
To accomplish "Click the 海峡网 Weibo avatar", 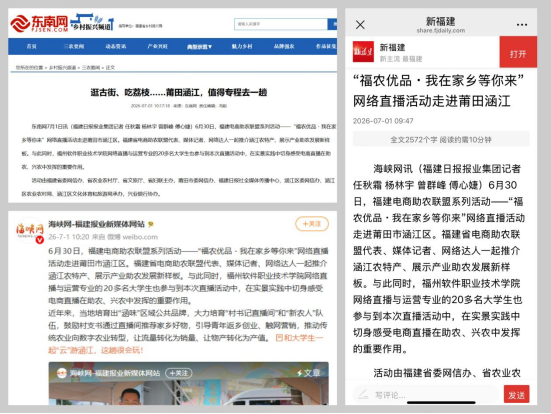I will [x=30, y=231].
